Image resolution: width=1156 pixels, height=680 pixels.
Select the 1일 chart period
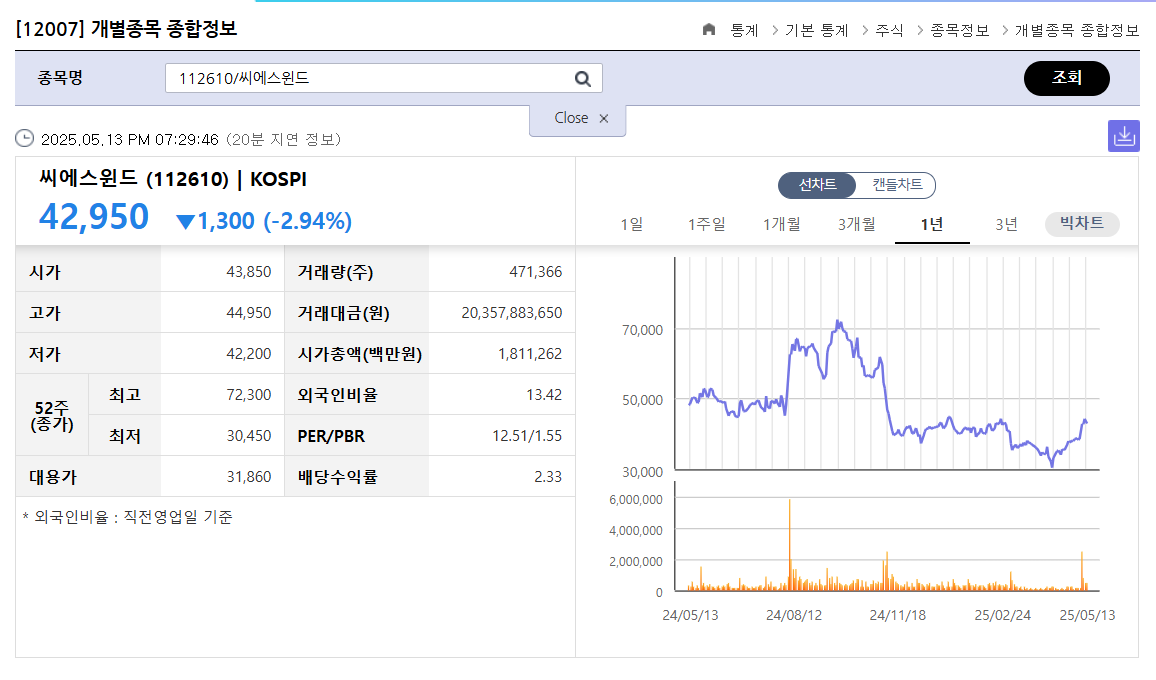tap(632, 224)
